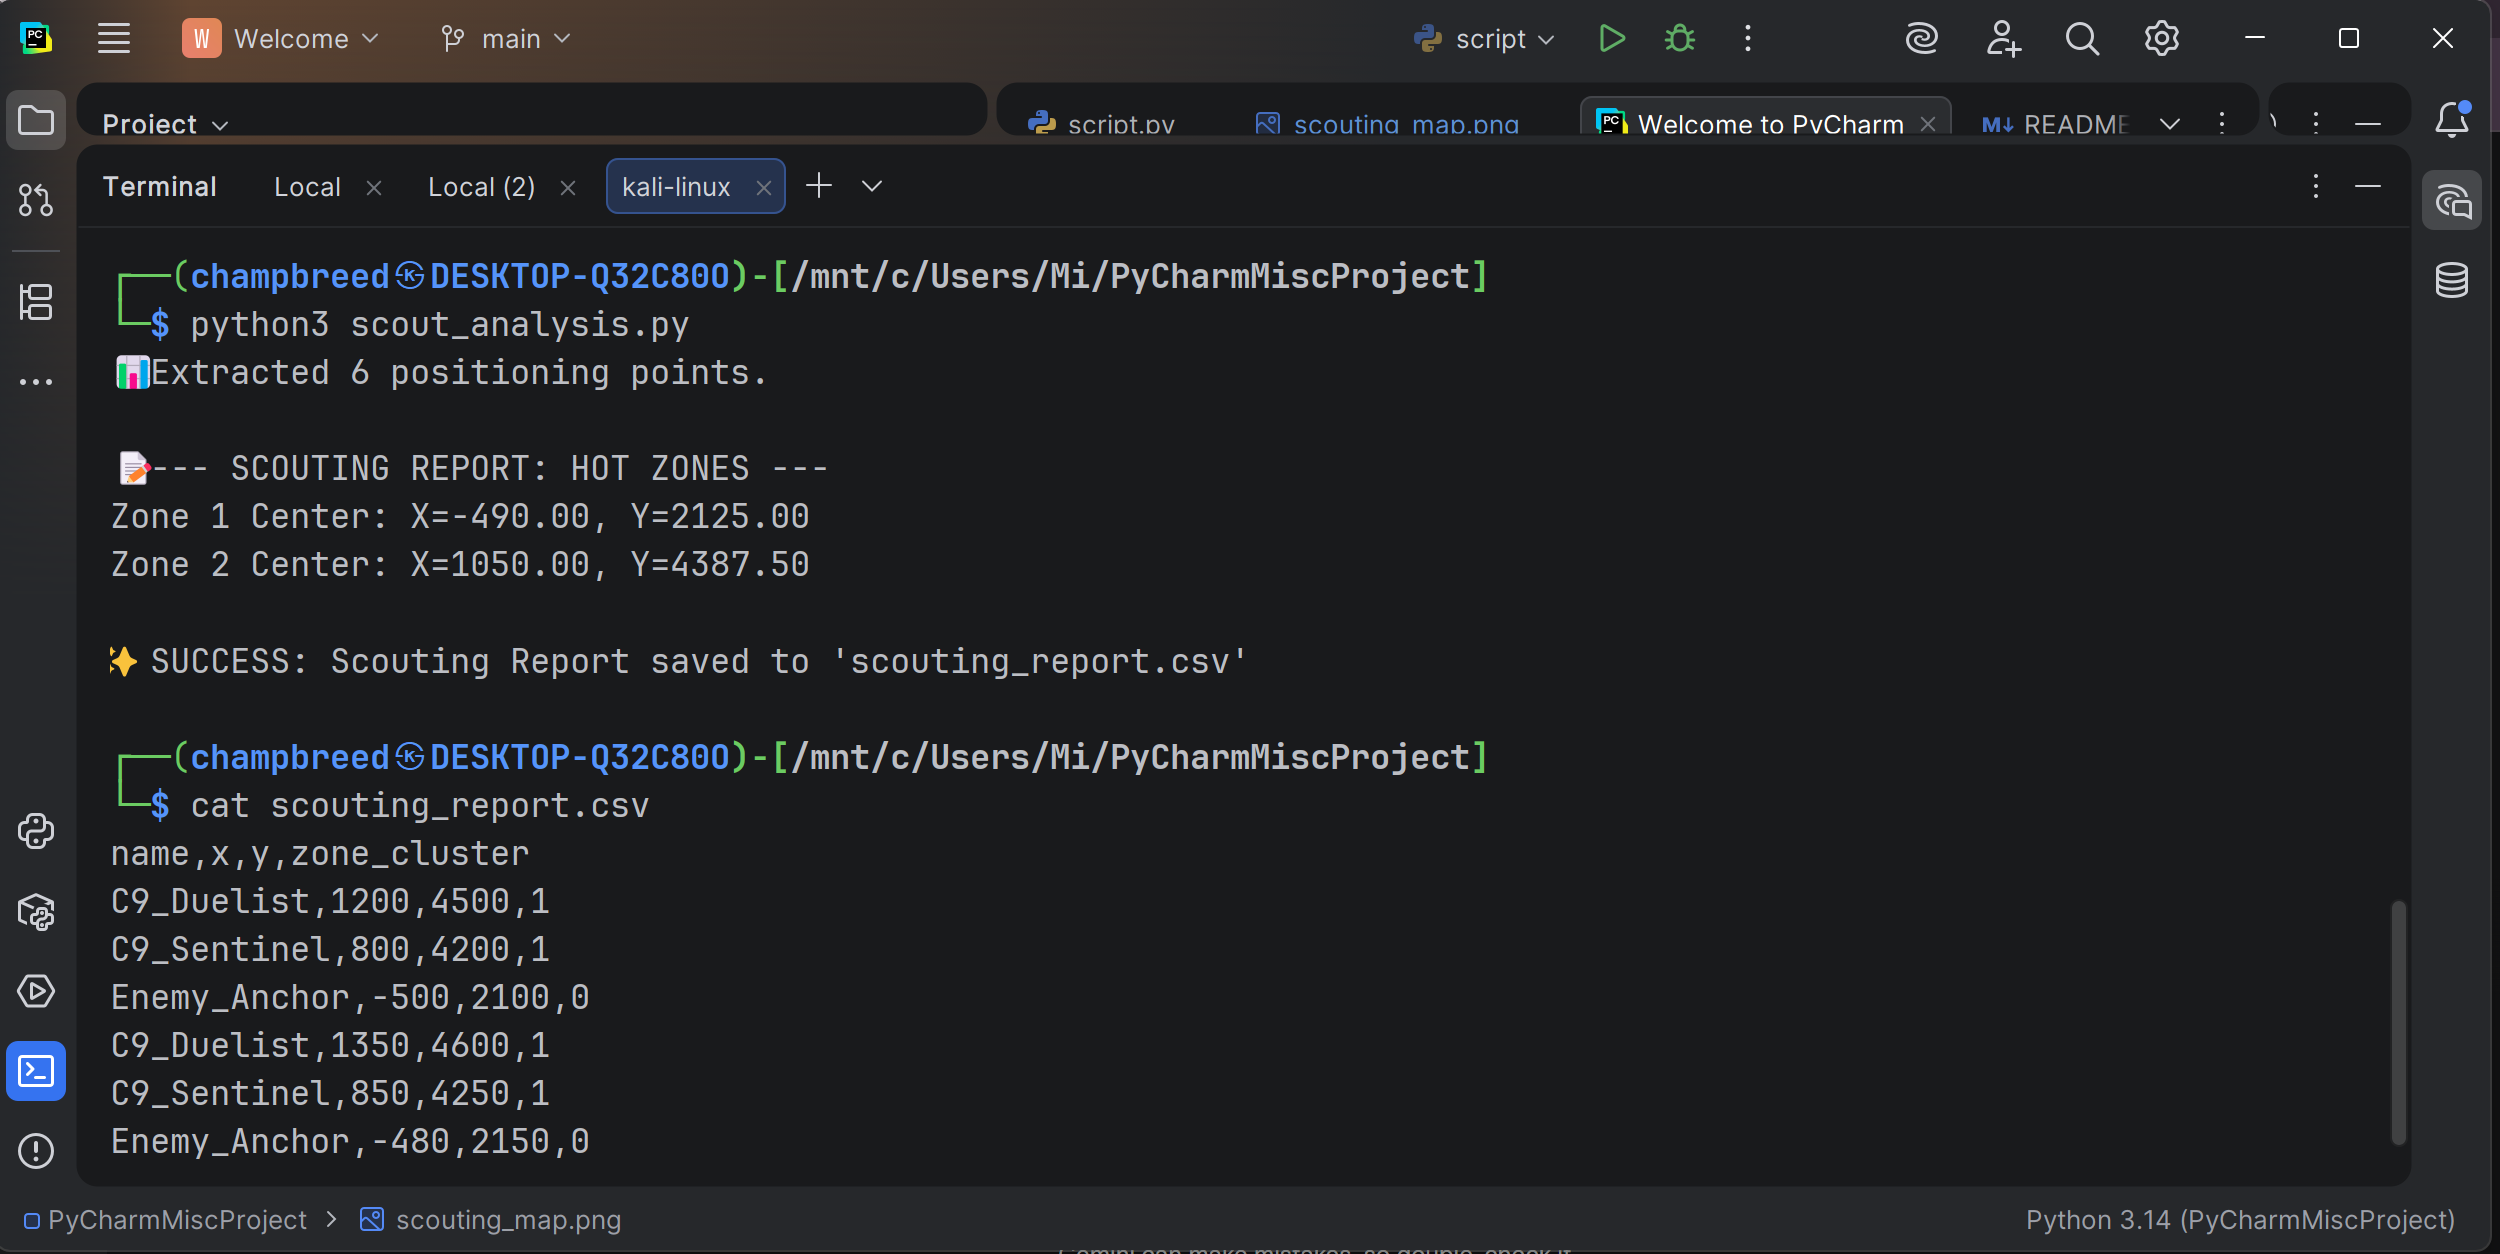Add a new terminal tab with plus
Image resolution: width=2500 pixels, height=1254 pixels.
(819, 186)
